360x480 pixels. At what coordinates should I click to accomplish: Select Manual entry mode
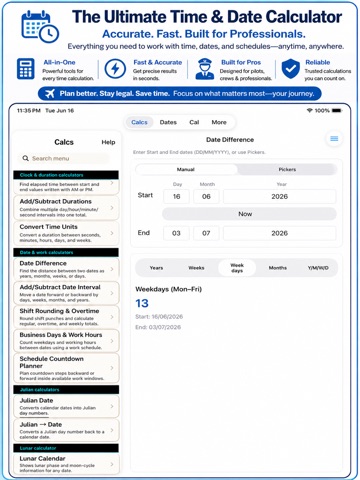click(x=186, y=169)
